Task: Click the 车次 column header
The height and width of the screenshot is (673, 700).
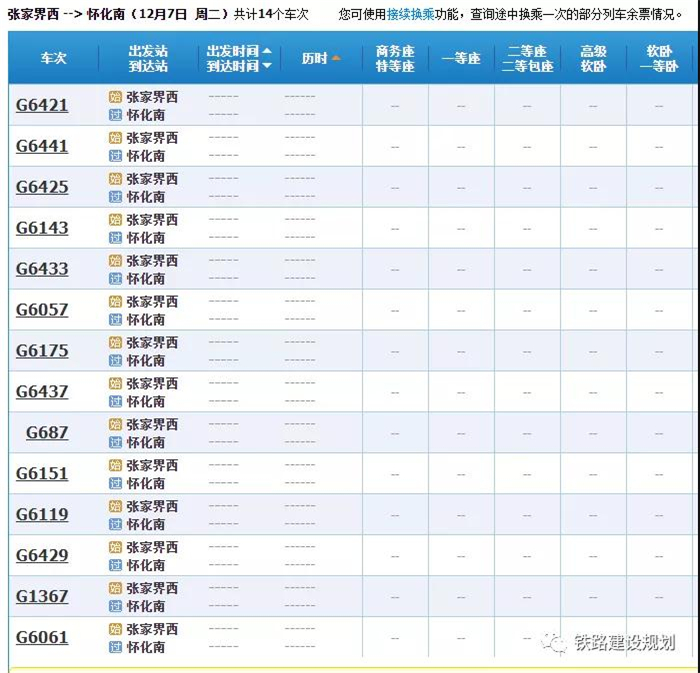Action: pyautogui.click(x=54, y=58)
